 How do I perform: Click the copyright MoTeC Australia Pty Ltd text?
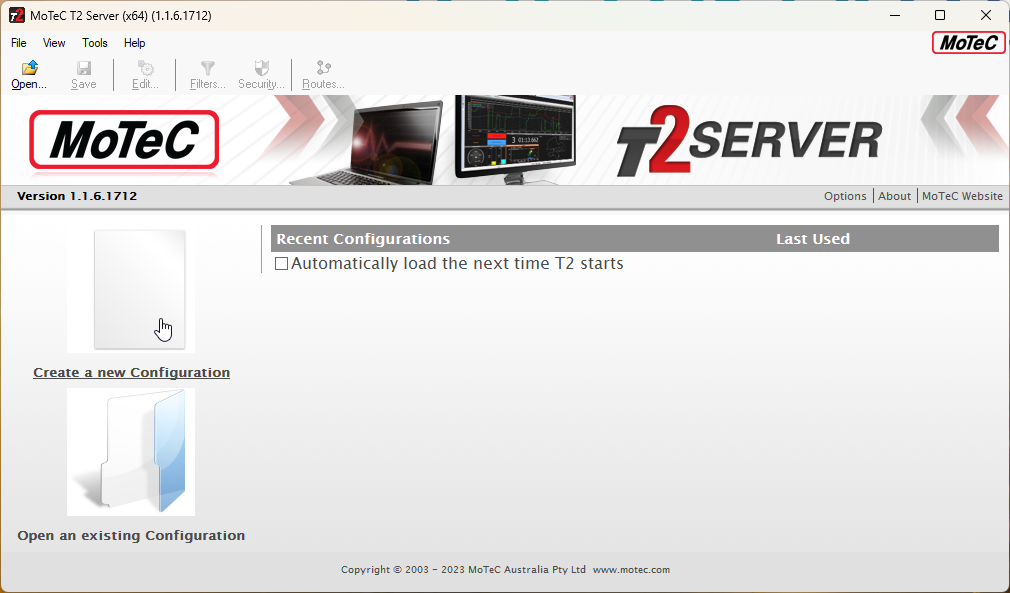[463, 570]
